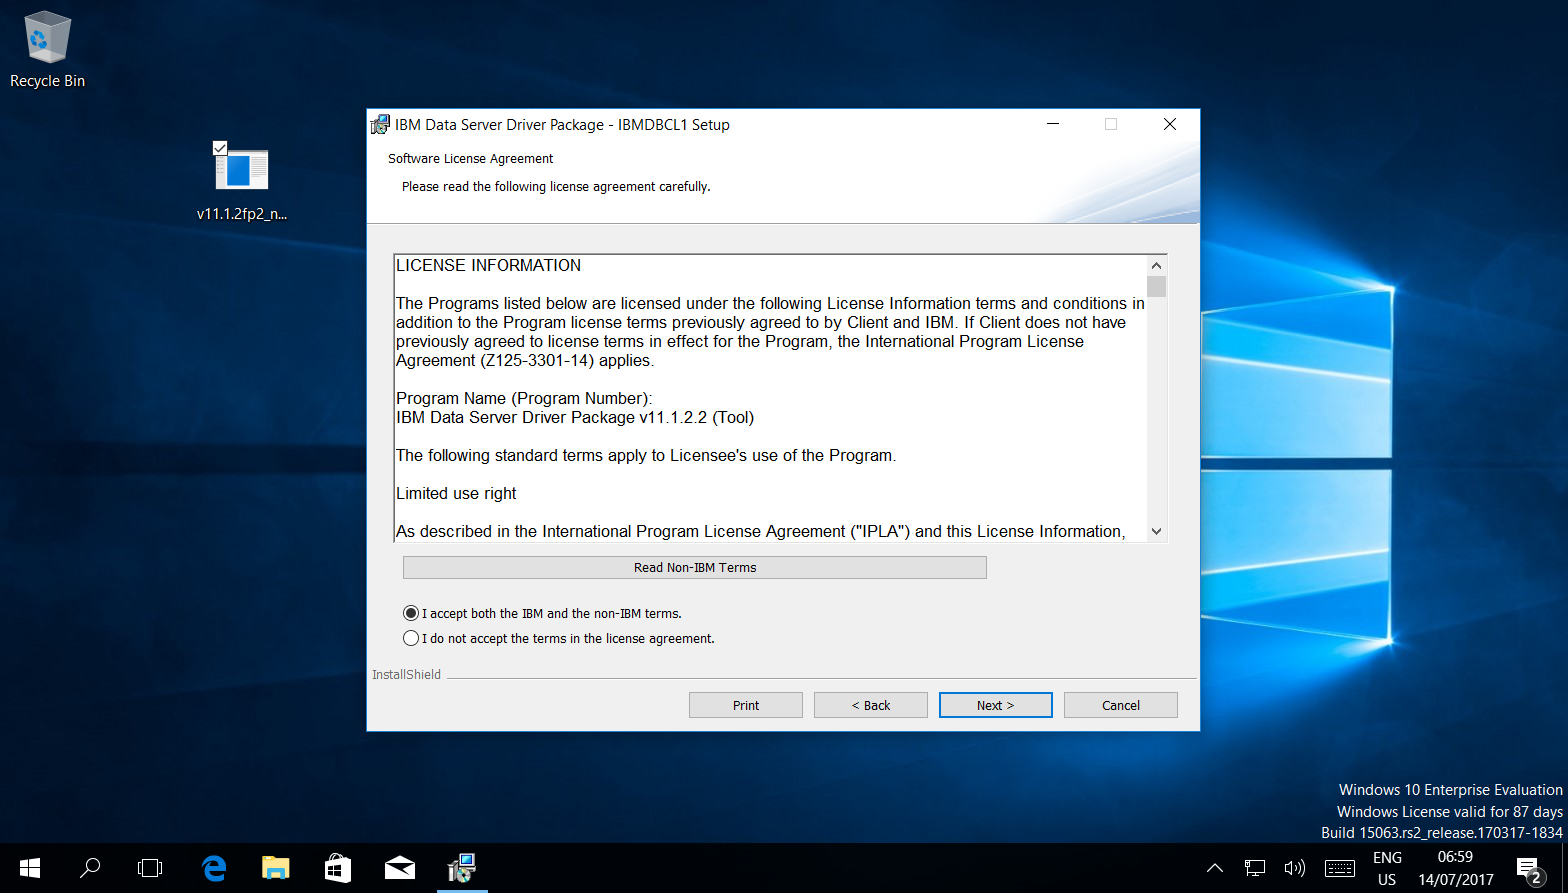Click IBM installer taskbar icon
This screenshot has height=893, width=1568.
462,868
